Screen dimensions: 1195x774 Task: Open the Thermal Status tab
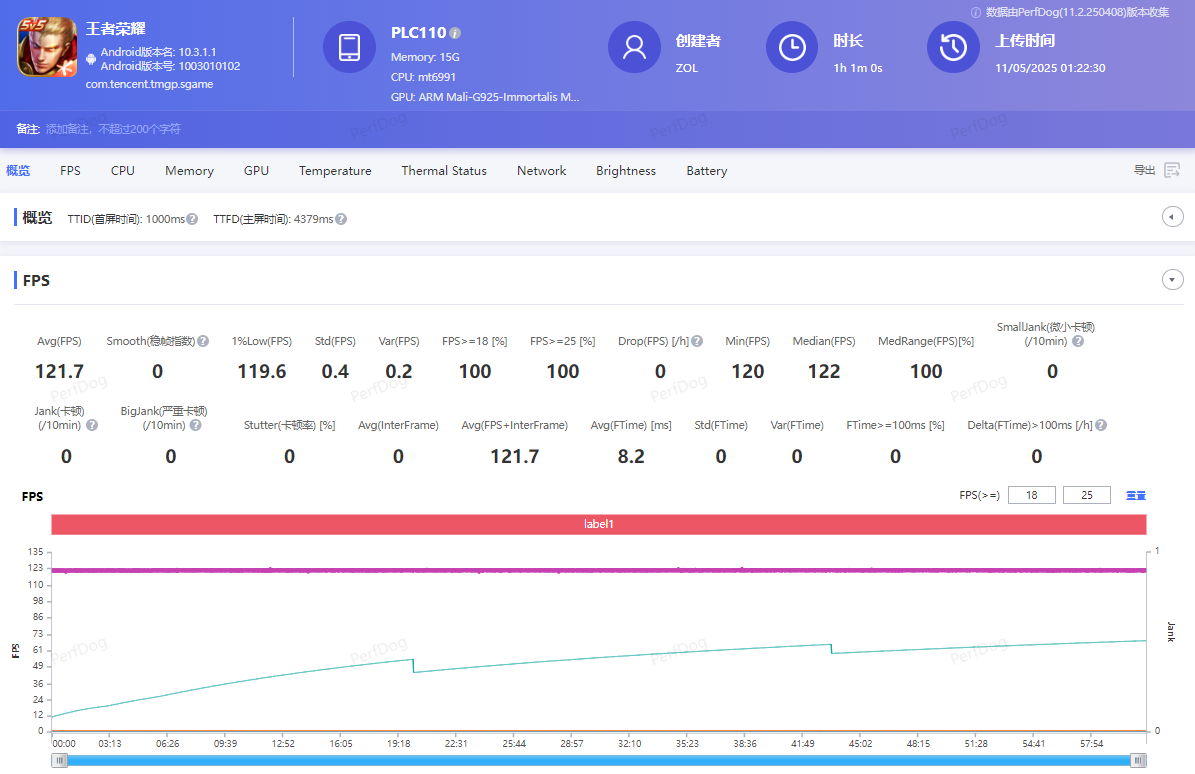(444, 171)
